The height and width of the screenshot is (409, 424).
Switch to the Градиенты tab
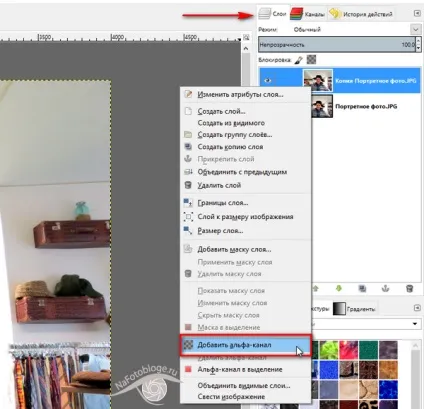354,309
